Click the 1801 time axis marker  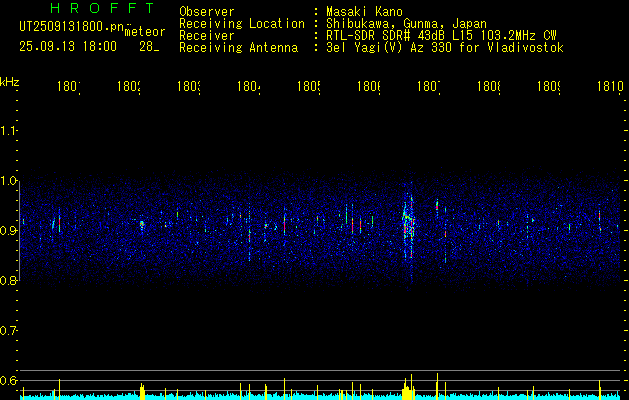coord(69,86)
